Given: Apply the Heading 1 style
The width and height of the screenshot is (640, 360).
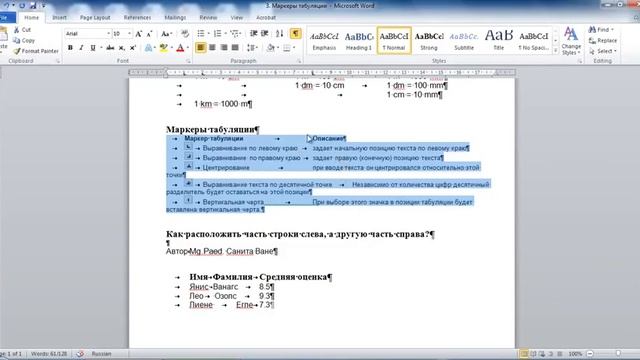Looking at the screenshot, I should tap(359, 41).
